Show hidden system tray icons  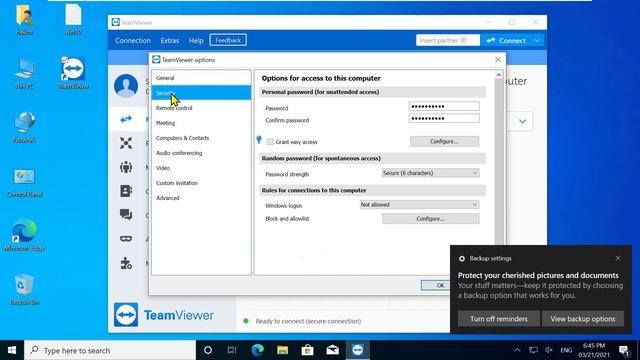click(x=517, y=350)
